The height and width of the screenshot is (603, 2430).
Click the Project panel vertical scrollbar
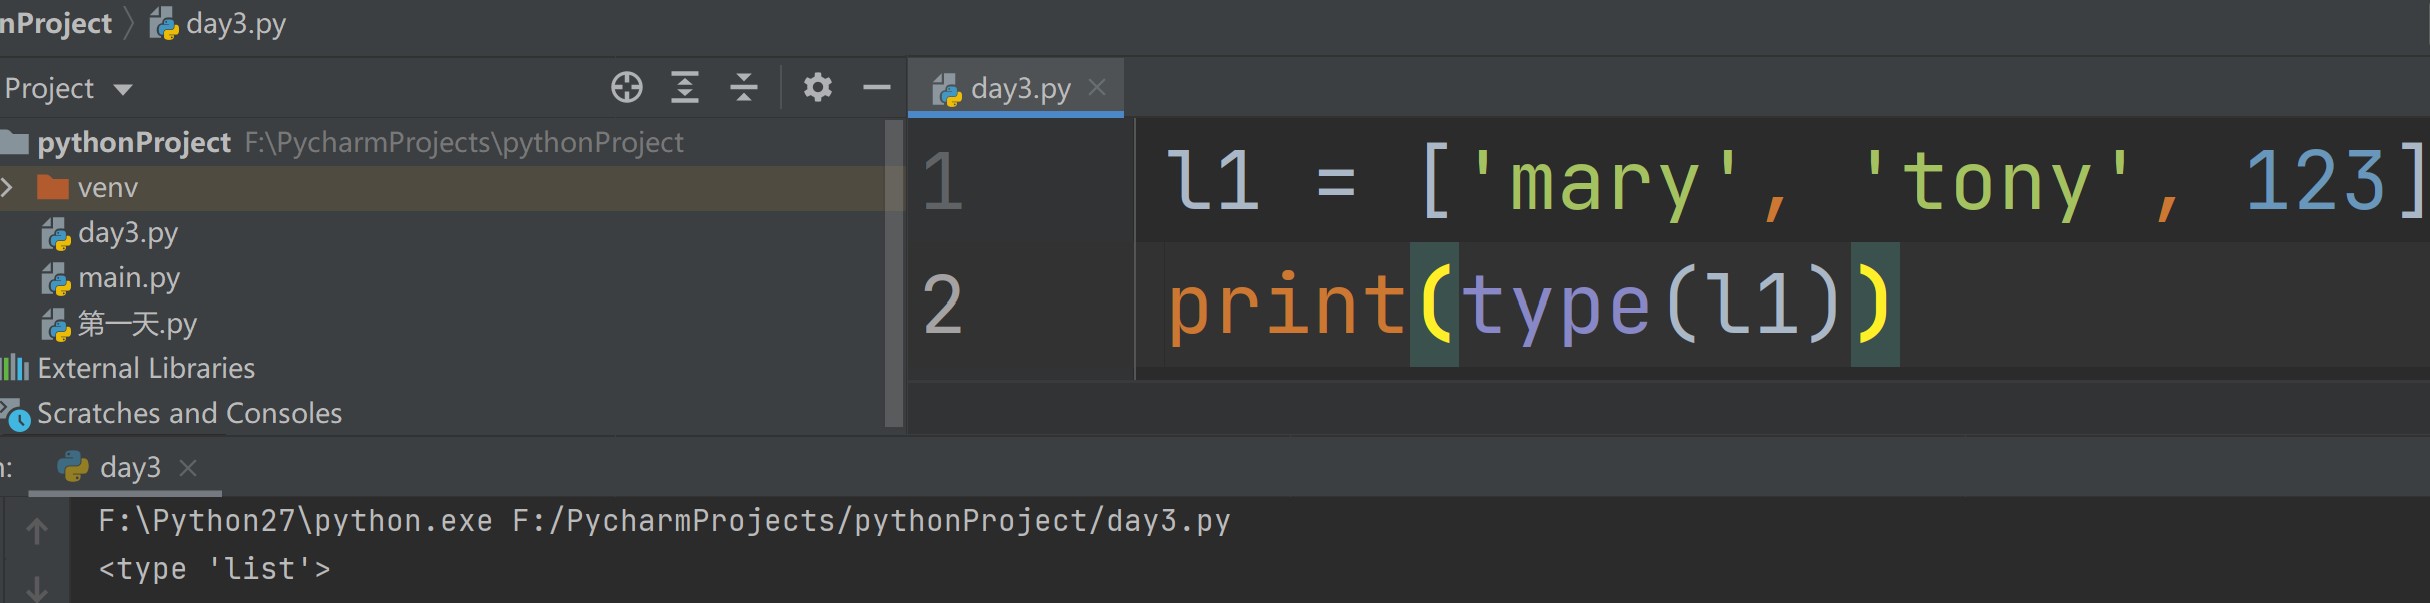pos(893,275)
